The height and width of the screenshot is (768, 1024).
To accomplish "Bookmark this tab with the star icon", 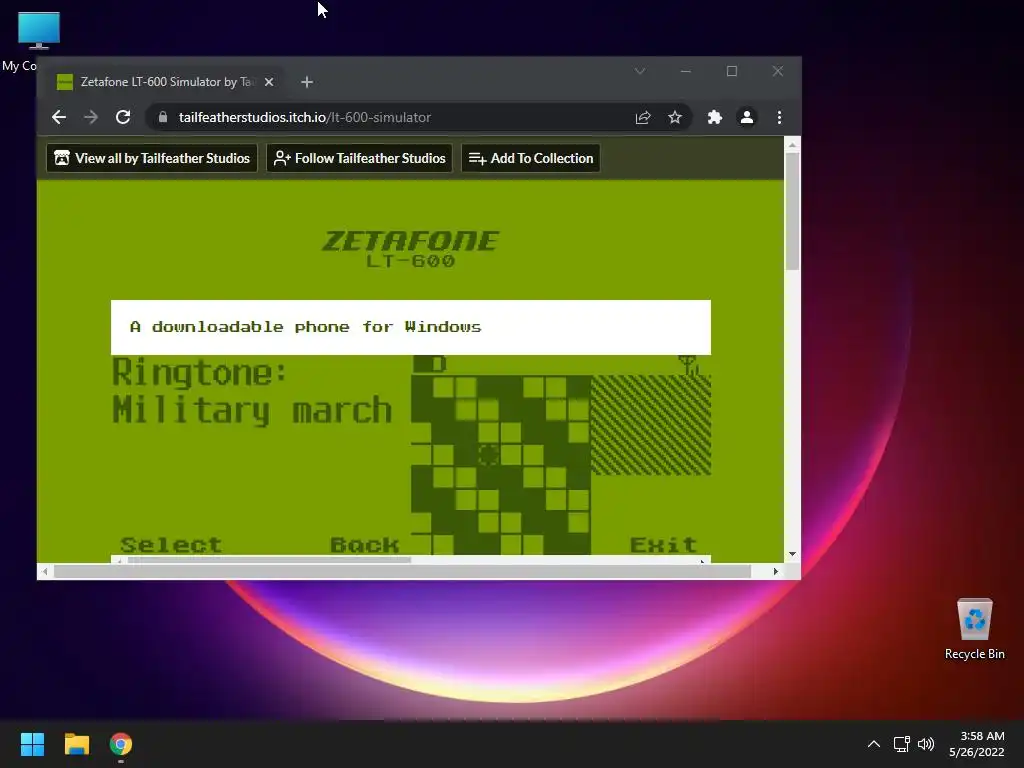I will point(675,117).
